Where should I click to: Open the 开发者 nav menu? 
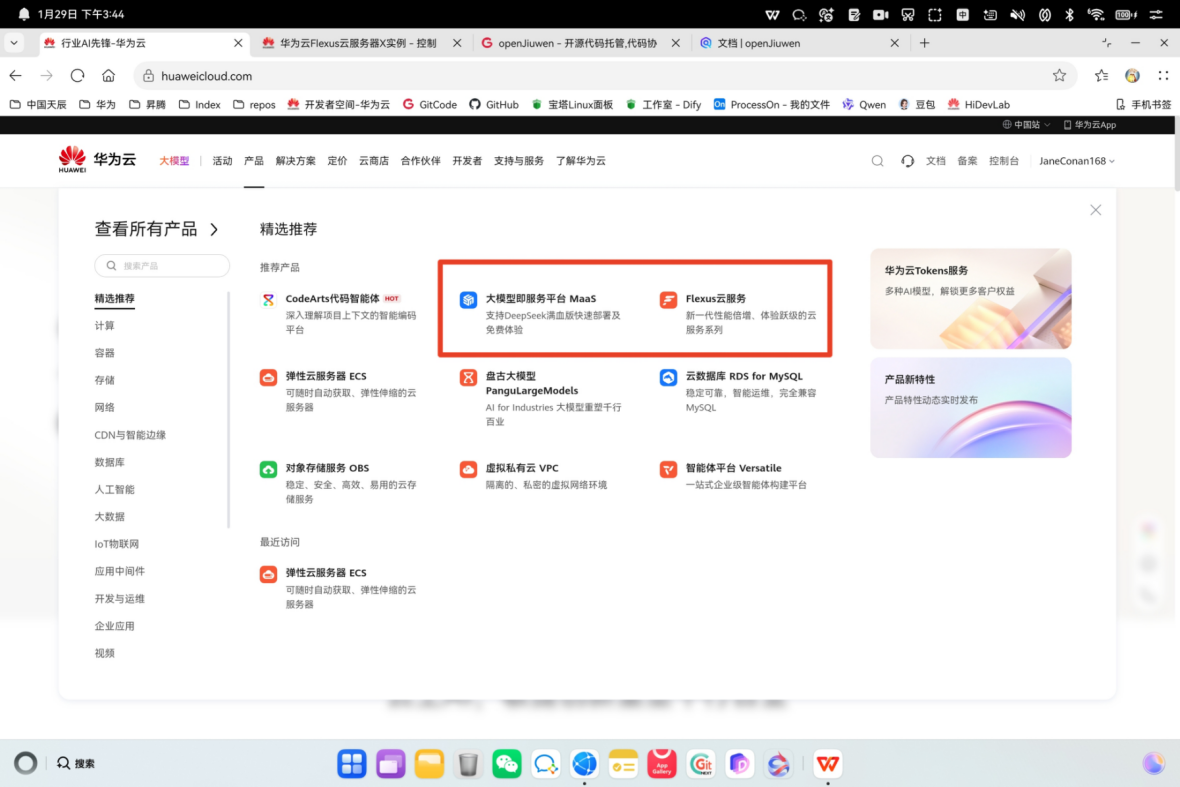(x=467, y=161)
